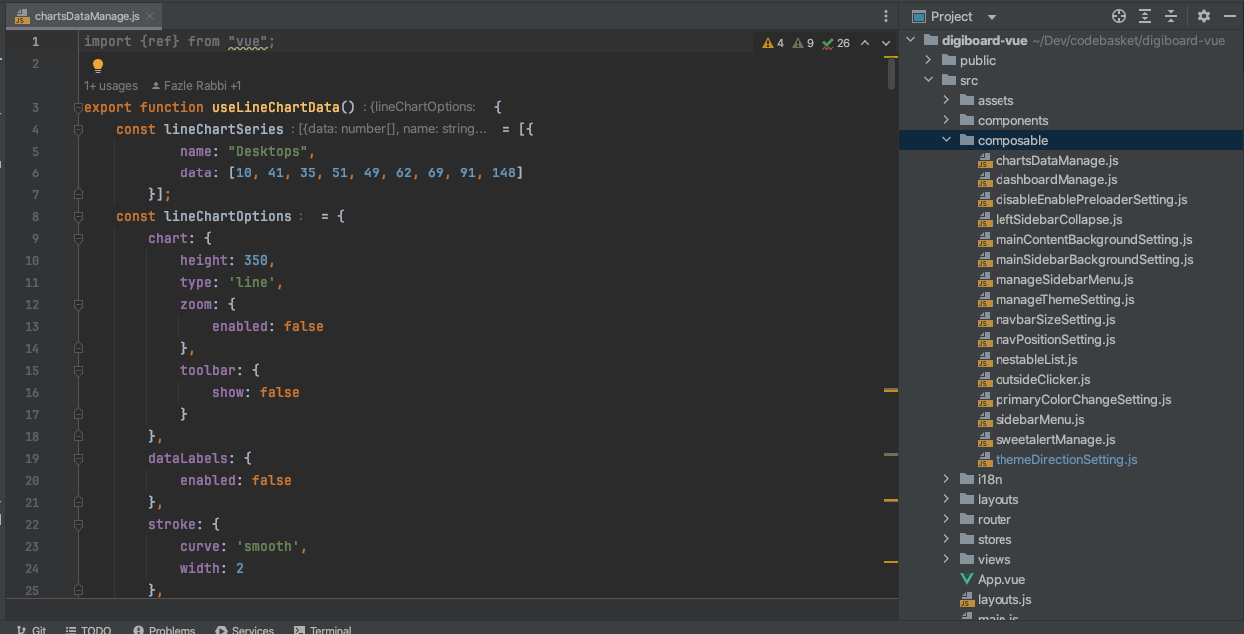The image size is (1244, 634).
Task: Toggle fold marker on the zoom block
Action: click(78, 304)
